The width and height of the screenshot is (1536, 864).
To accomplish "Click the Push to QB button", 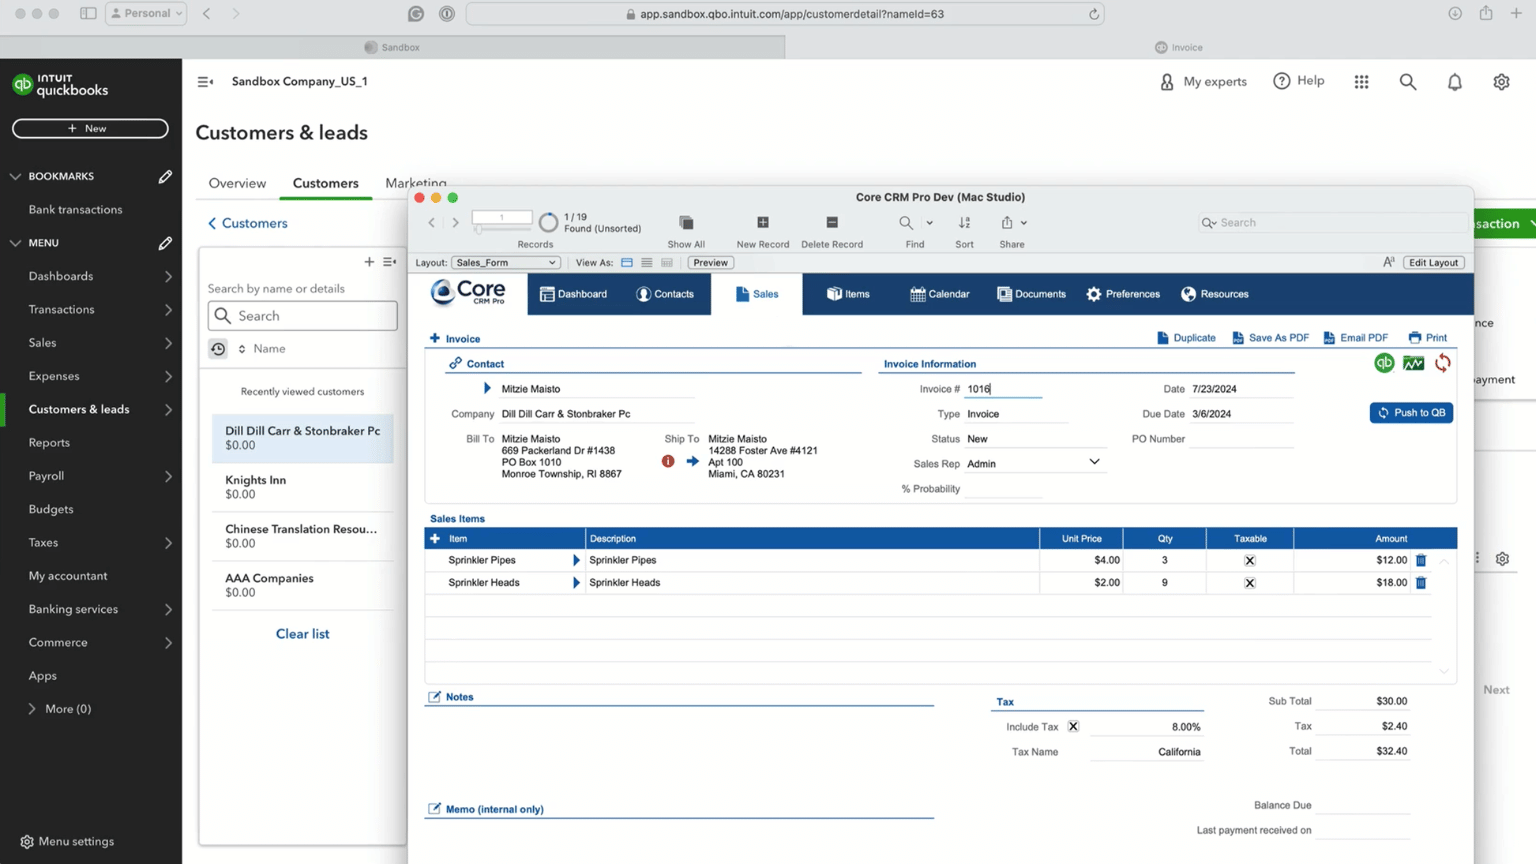I will (x=1410, y=413).
